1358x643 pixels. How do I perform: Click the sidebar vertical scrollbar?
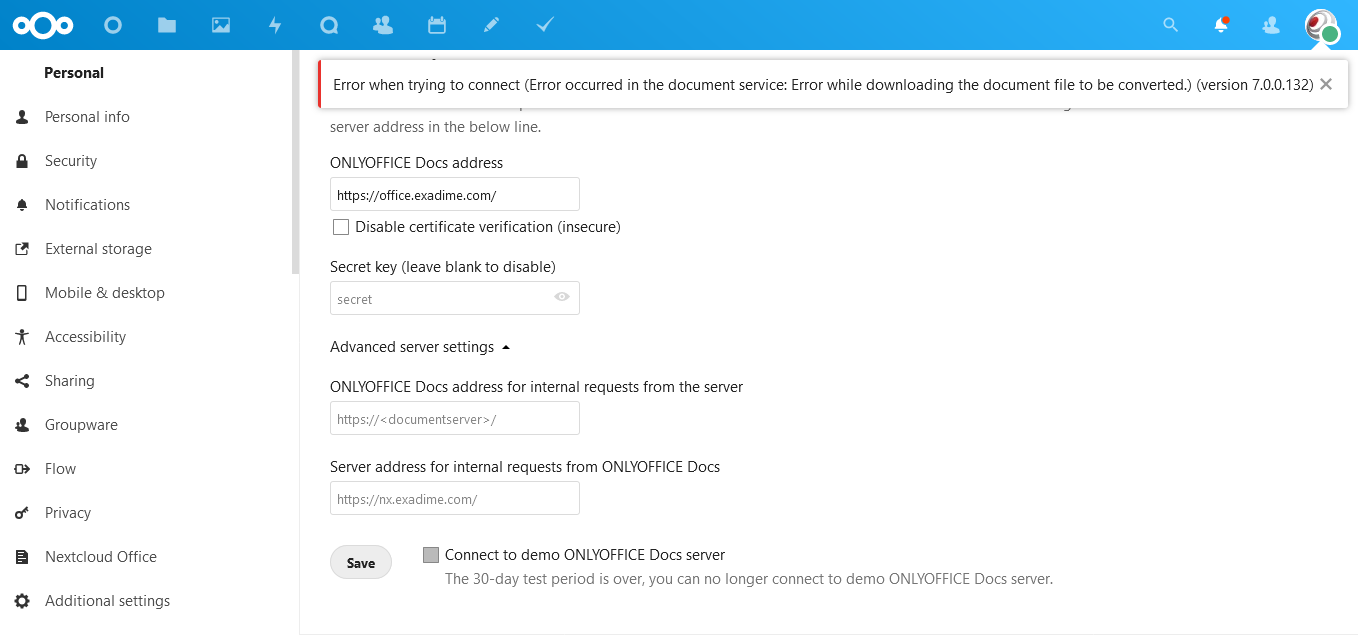tap(295, 162)
